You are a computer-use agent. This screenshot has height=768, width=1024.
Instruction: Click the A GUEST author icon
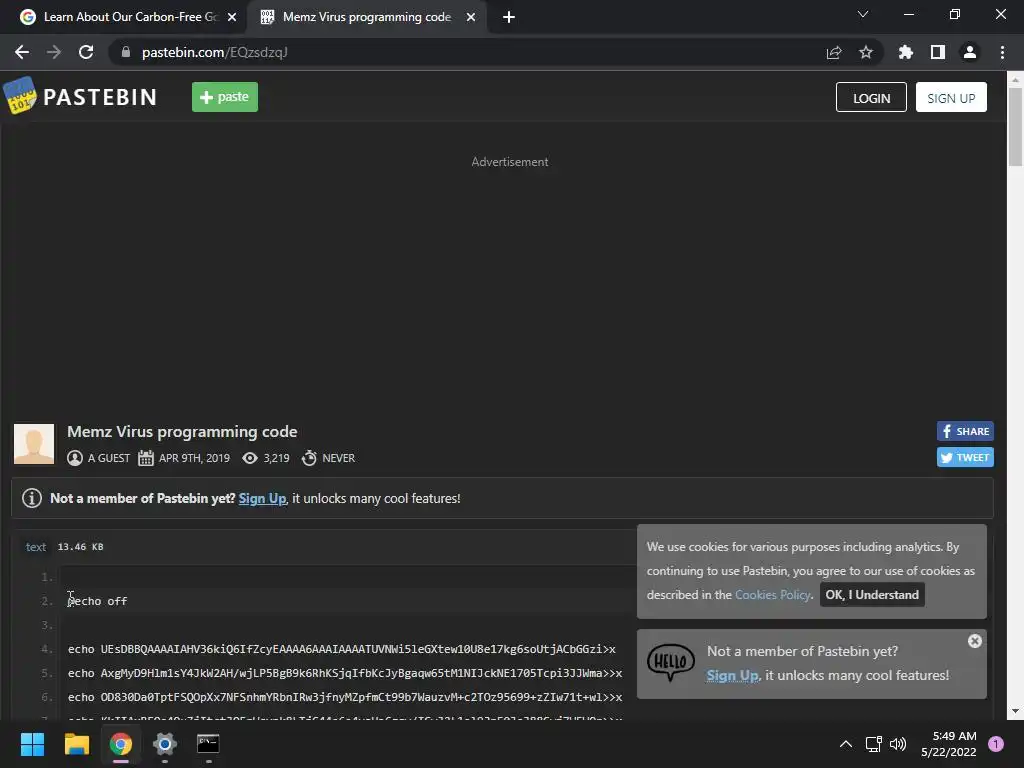[x=75, y=458]
